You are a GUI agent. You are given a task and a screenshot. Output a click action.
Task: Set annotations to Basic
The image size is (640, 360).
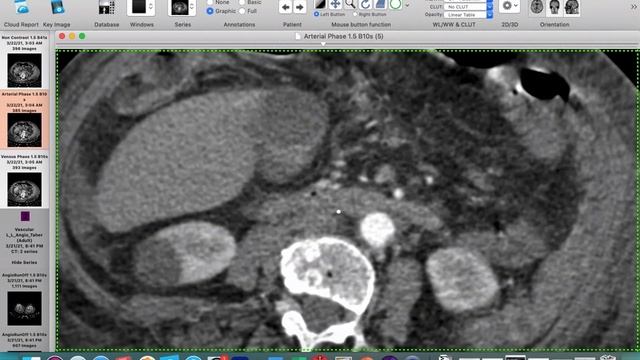pyautogui.click(x=242, y=2)
